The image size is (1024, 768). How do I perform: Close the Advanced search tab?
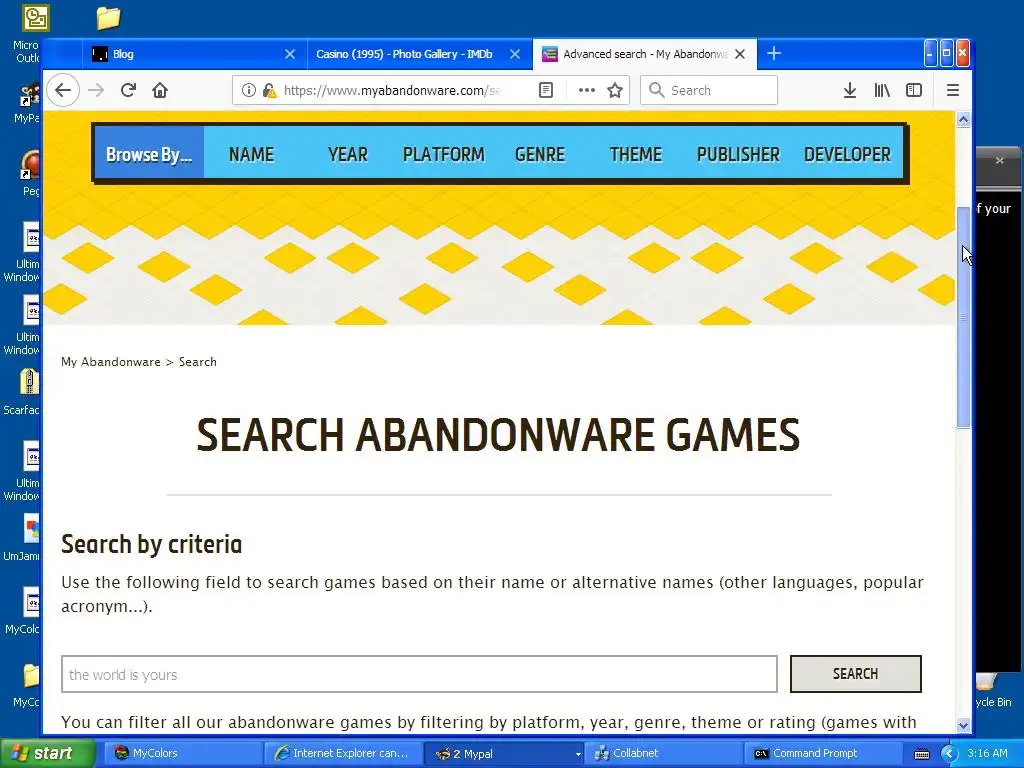pos(740,54)
